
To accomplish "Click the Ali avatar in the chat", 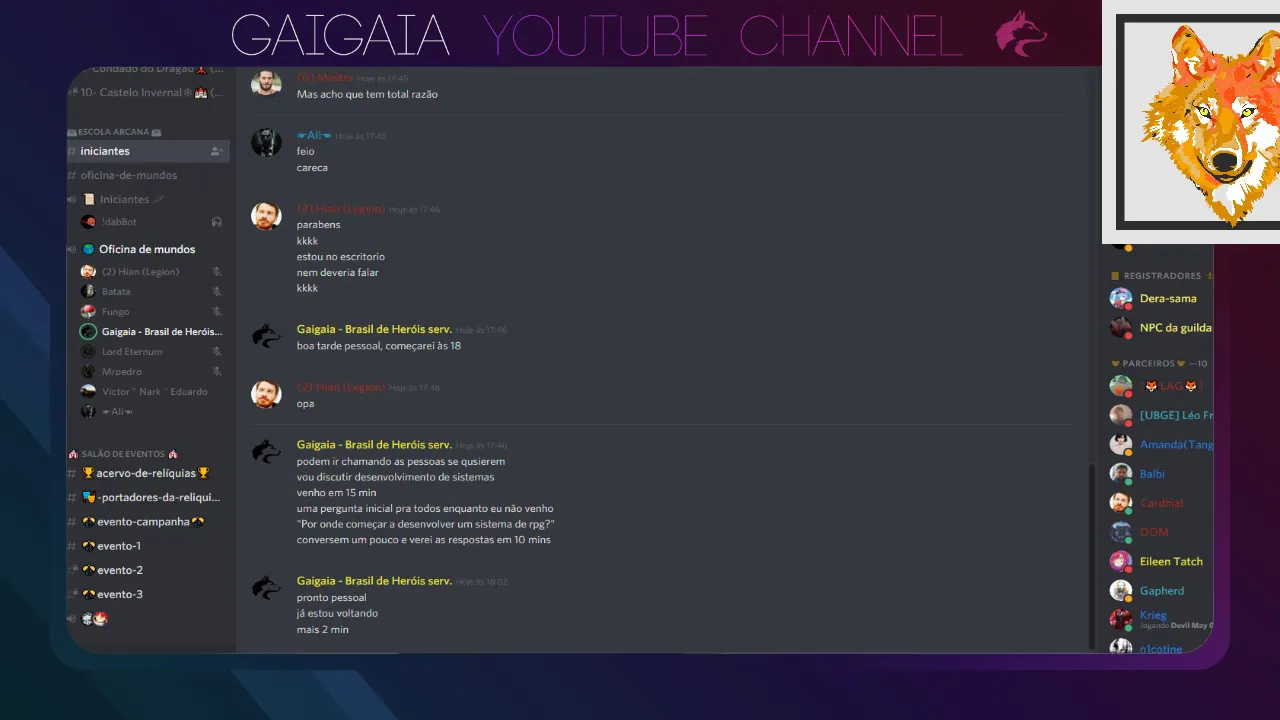I will [266, 142].
